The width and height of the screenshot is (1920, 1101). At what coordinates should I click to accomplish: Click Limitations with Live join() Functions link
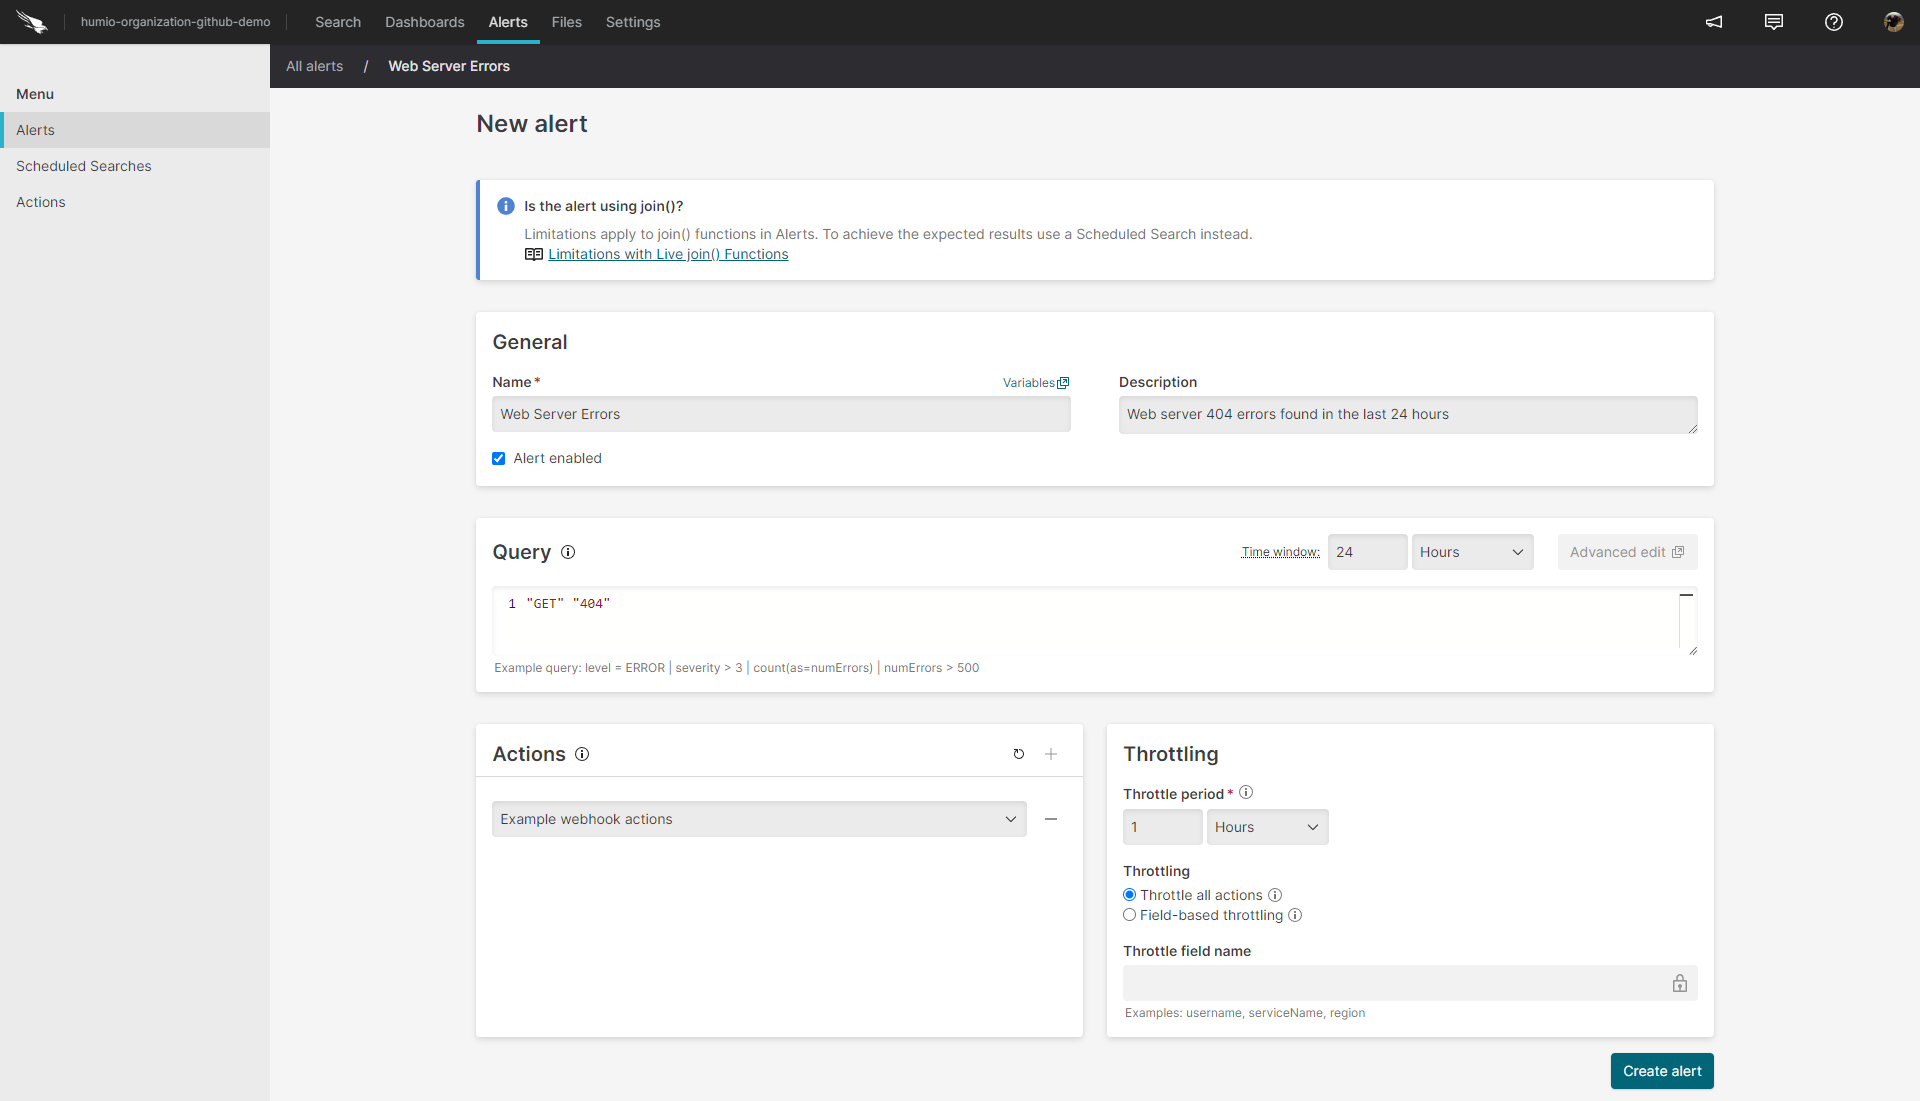click(667, 253)
